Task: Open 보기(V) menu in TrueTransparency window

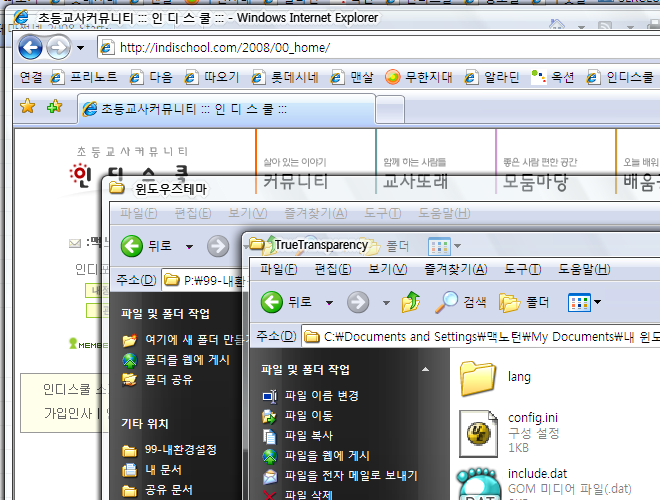Action: click(387, 269)
